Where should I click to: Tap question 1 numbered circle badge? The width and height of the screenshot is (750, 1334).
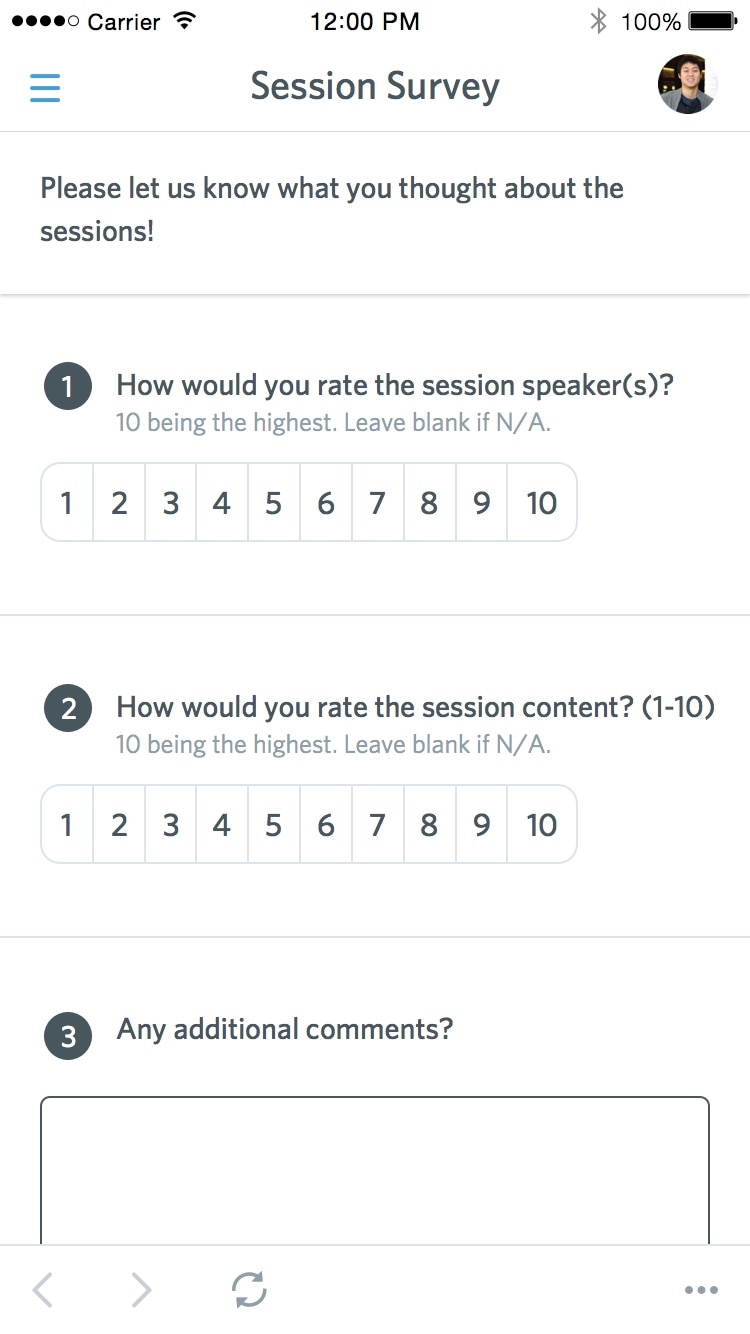tap(67, 385)
